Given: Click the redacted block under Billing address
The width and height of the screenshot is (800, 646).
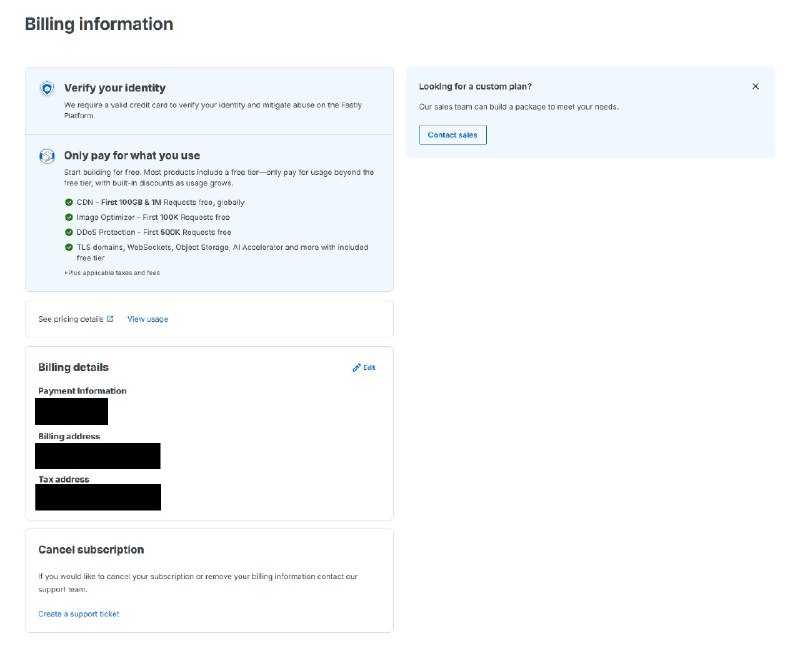Looking at the screenshot, I should click(97, 456).
